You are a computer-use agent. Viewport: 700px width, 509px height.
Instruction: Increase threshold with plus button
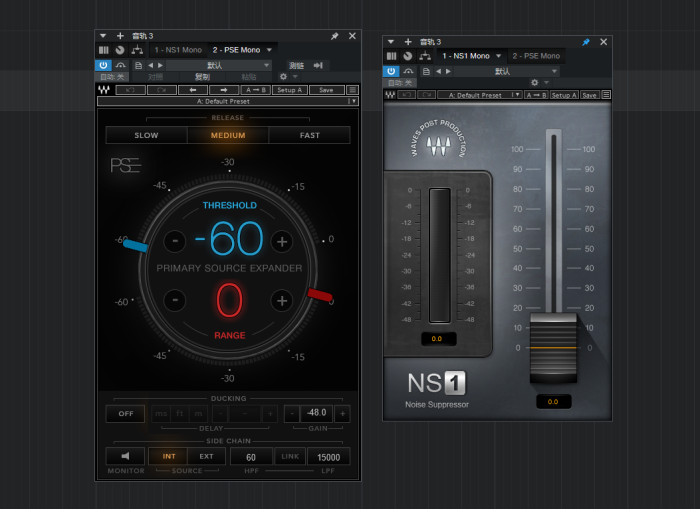click(282, 242)
